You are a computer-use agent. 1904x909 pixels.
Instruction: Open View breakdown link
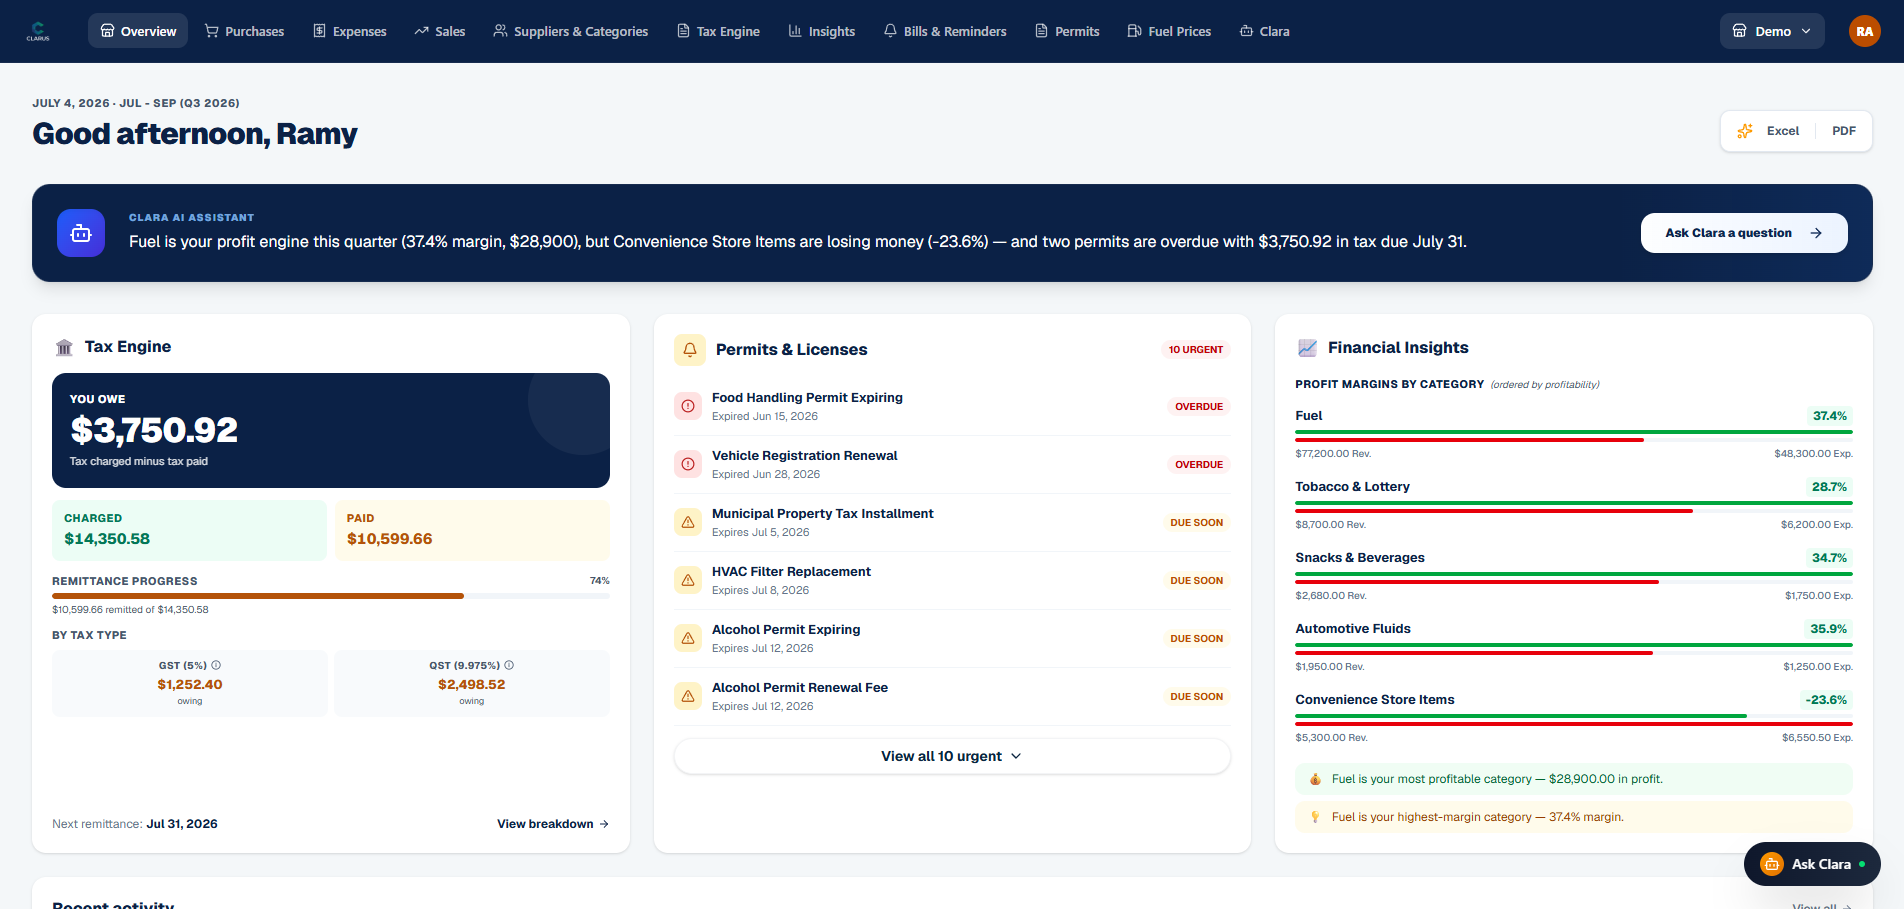tap(553, 824)
